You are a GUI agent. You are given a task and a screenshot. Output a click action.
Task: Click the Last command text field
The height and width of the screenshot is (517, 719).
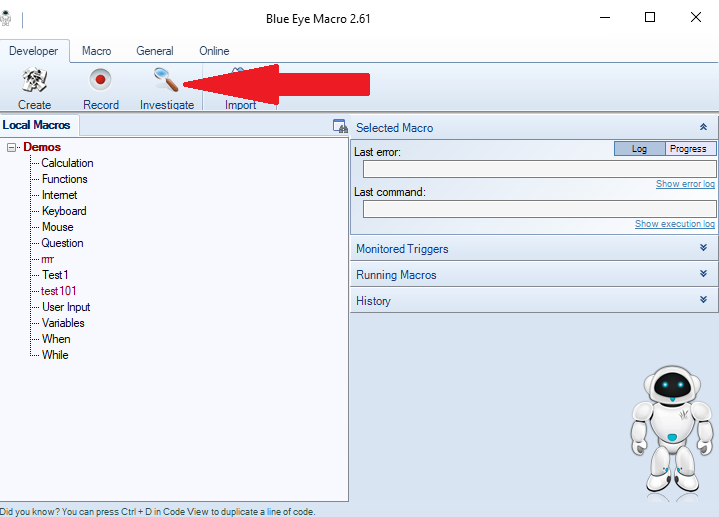click(x=539, y=209)
